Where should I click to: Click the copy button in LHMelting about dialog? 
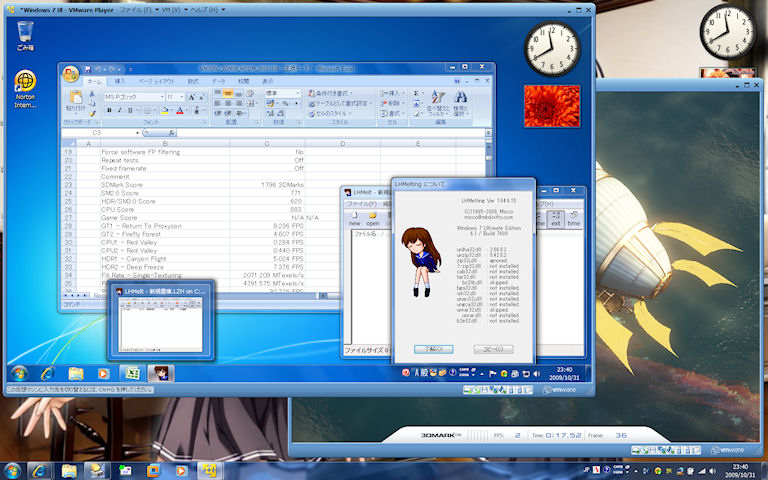493,349
